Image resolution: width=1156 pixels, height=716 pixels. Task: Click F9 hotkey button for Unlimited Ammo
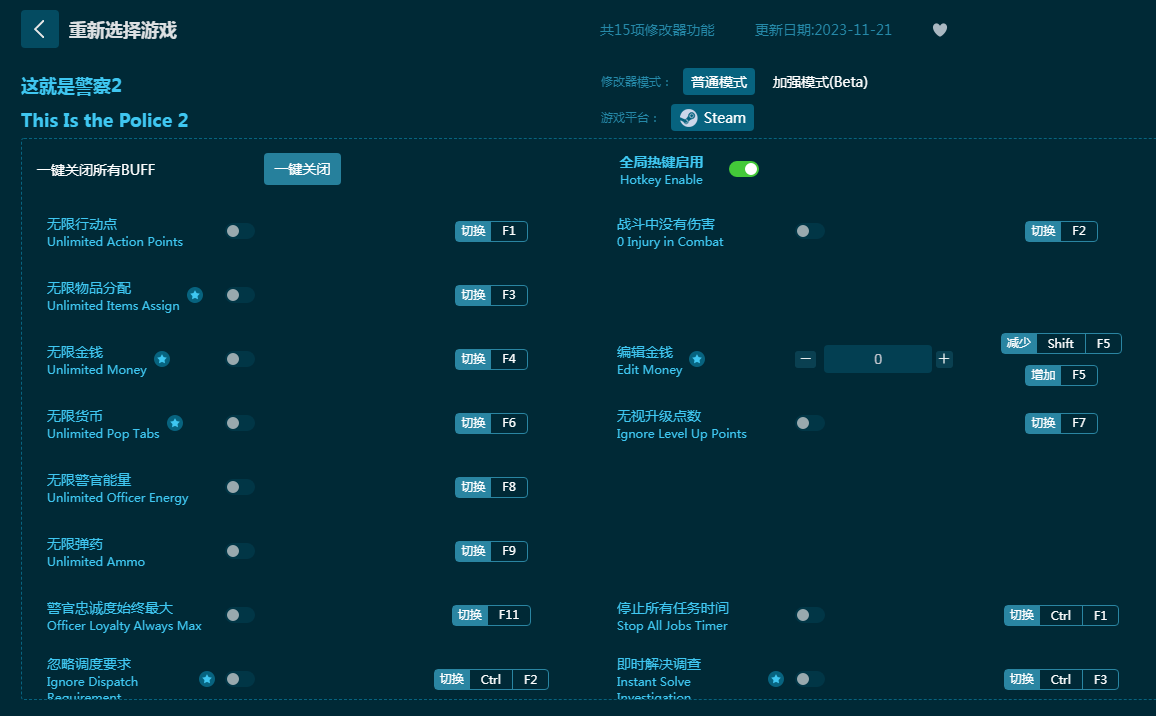coord(491,551)
